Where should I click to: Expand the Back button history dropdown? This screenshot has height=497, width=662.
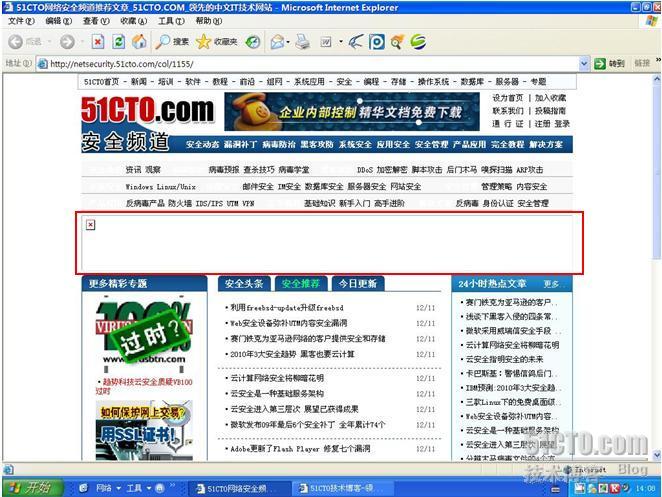(x=49, y=41)
